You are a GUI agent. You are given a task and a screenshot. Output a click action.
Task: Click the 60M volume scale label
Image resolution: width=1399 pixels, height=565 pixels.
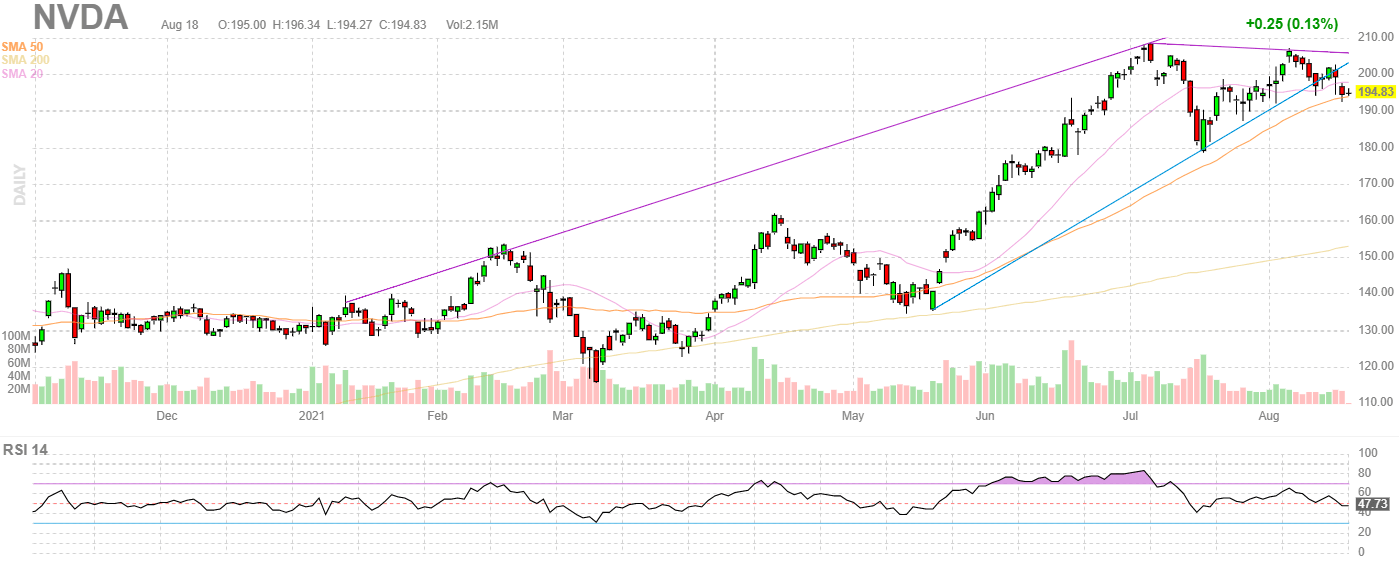[18, 362]
